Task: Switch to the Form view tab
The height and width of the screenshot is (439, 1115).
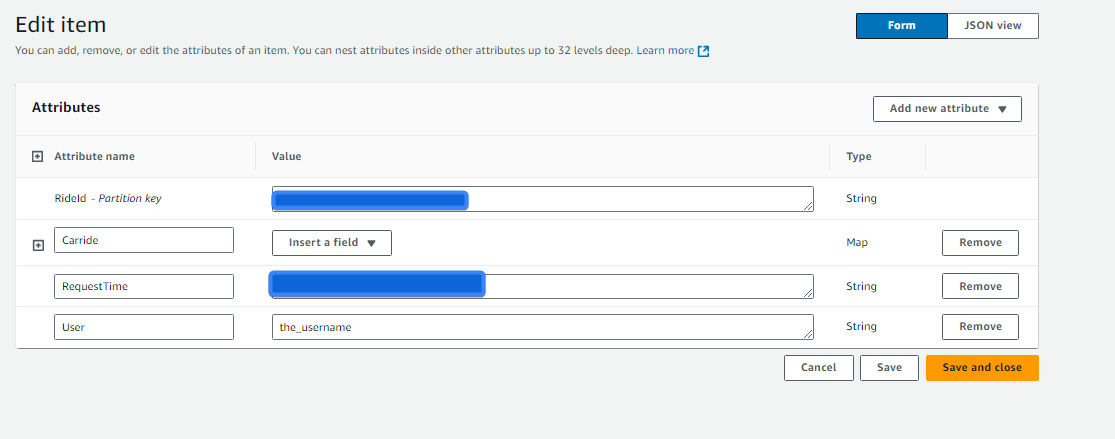Action: tap(902, 26)
